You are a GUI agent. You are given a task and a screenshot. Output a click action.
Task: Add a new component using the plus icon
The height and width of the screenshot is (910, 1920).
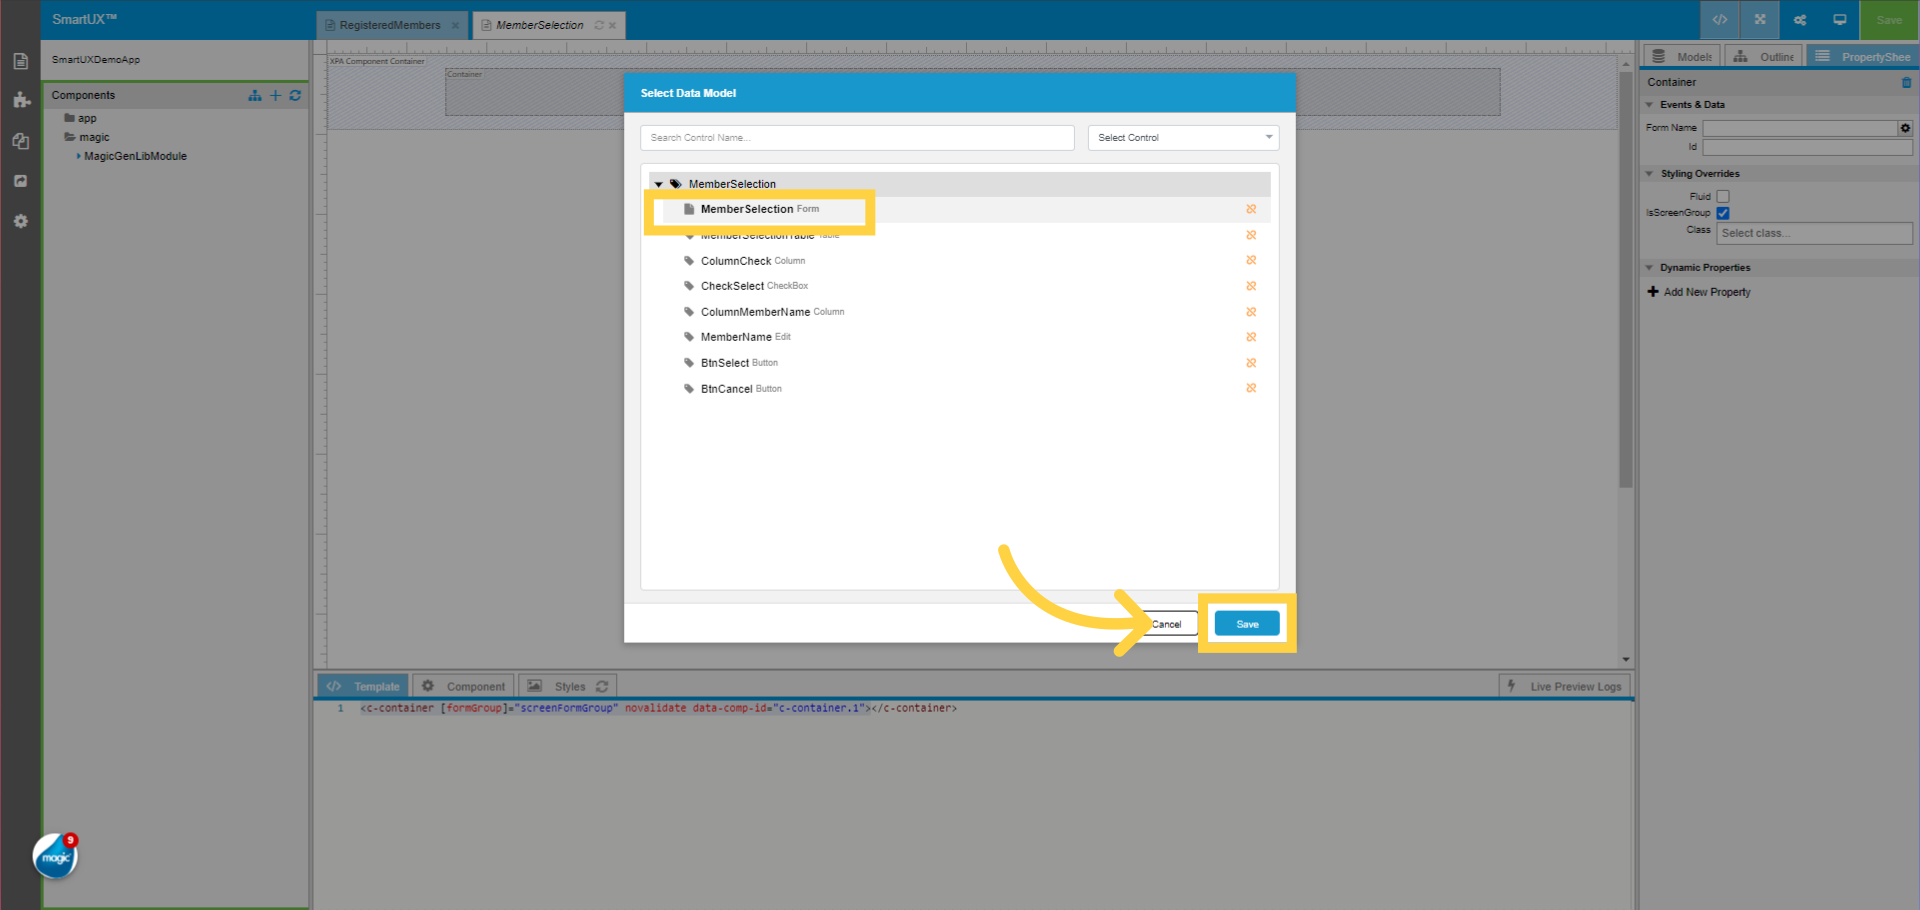click(276, 95)
